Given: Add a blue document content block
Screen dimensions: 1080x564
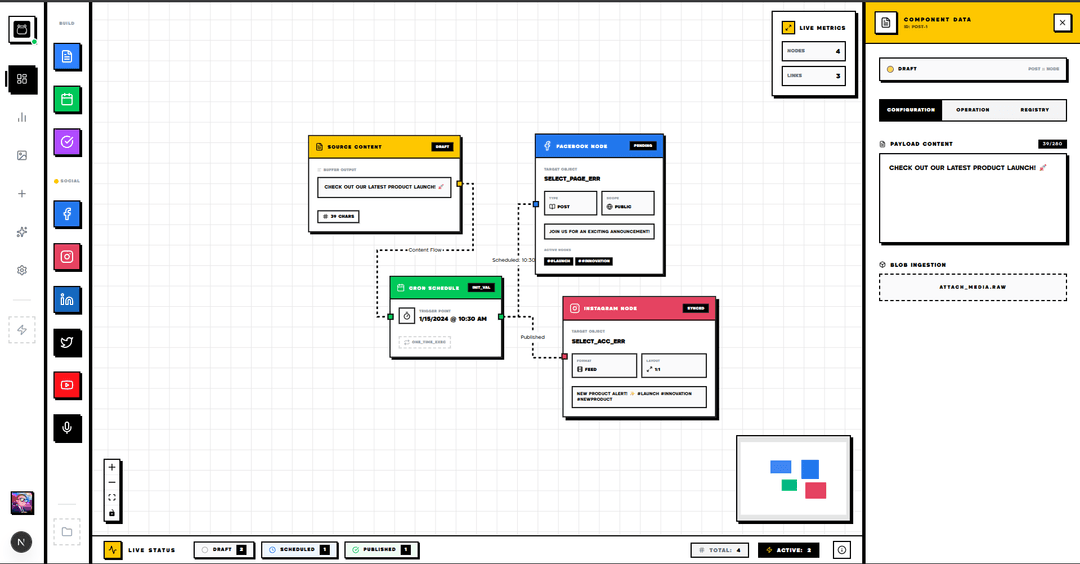Looking at the screenshot, I should point(67,56).
